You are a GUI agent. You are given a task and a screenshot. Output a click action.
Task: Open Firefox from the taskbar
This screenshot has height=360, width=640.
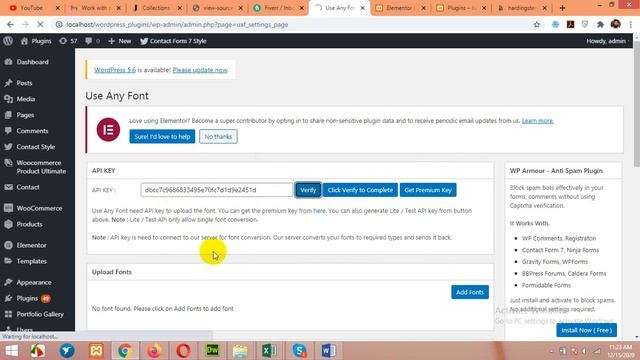point(154,351)
